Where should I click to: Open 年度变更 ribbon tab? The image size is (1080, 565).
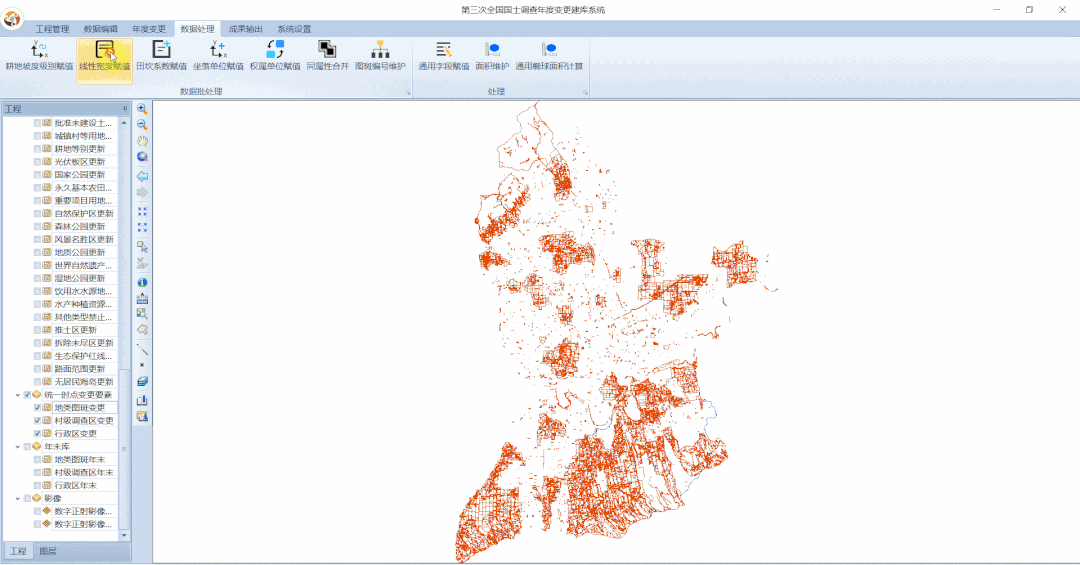pos(149,29)
